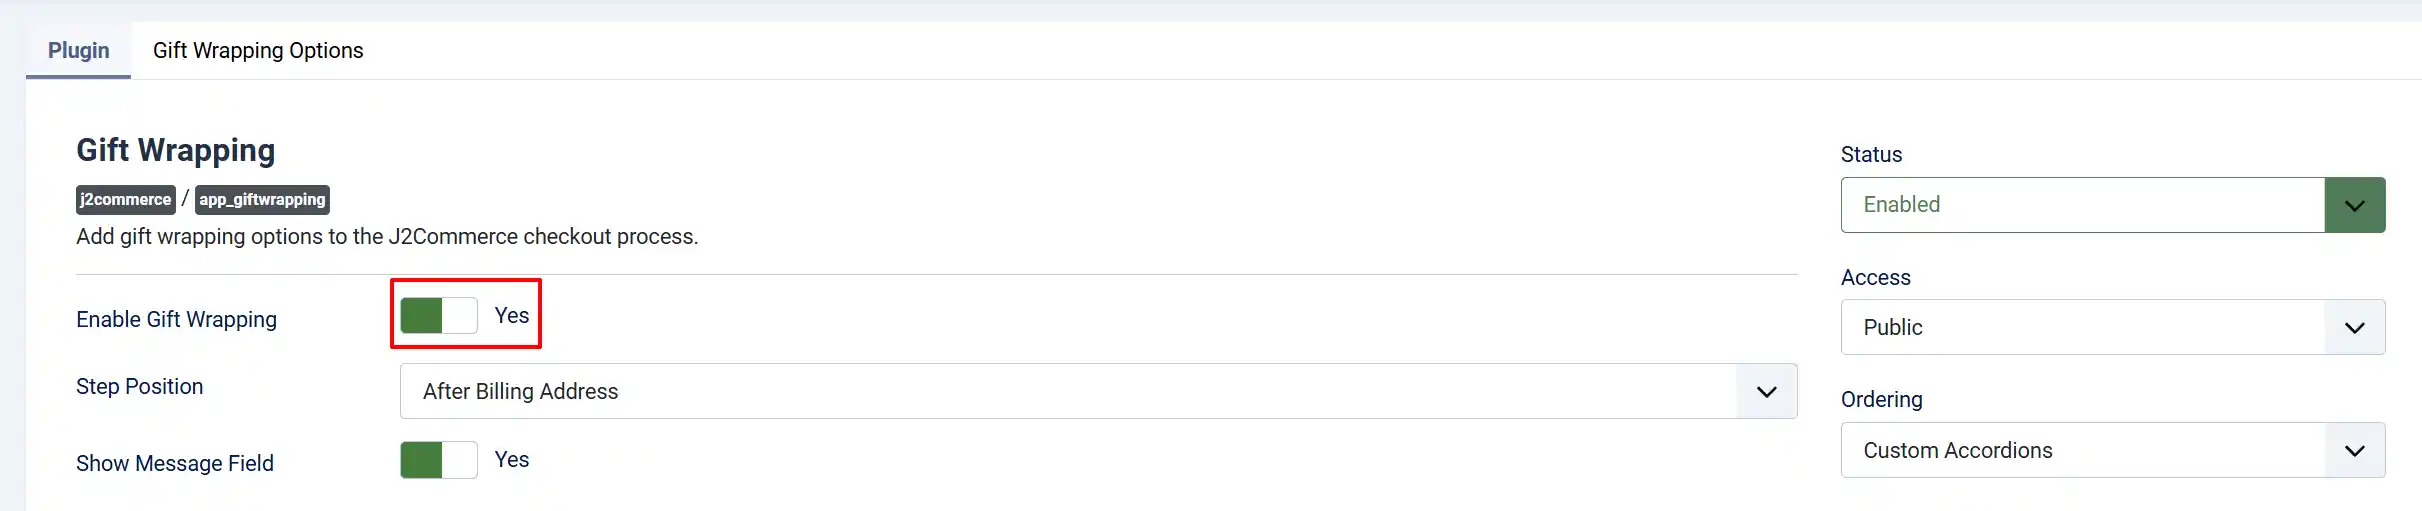Viewport: 2422px width, 511px height.
Task: Click the j2commerce badge
Action: click(126, 199)
